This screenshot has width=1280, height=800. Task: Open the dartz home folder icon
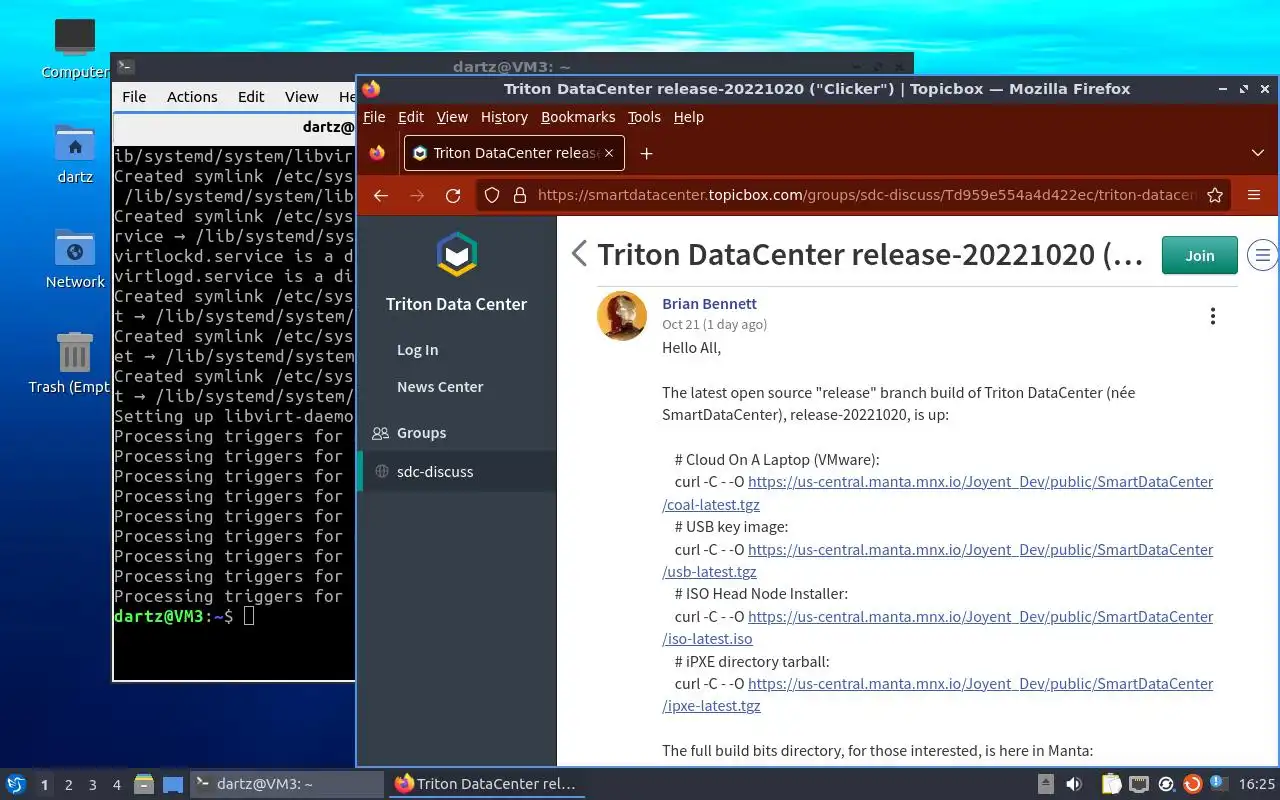75,144
